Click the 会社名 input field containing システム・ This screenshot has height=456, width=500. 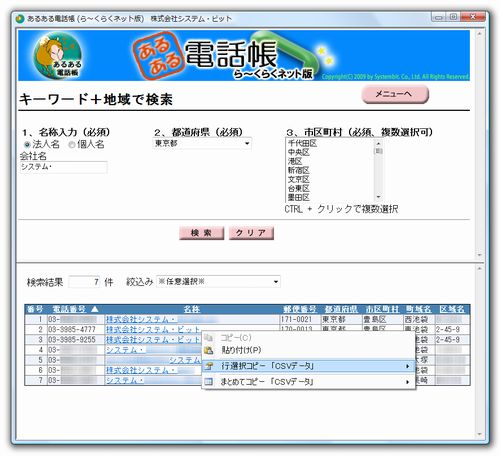(x=63, y=167)
